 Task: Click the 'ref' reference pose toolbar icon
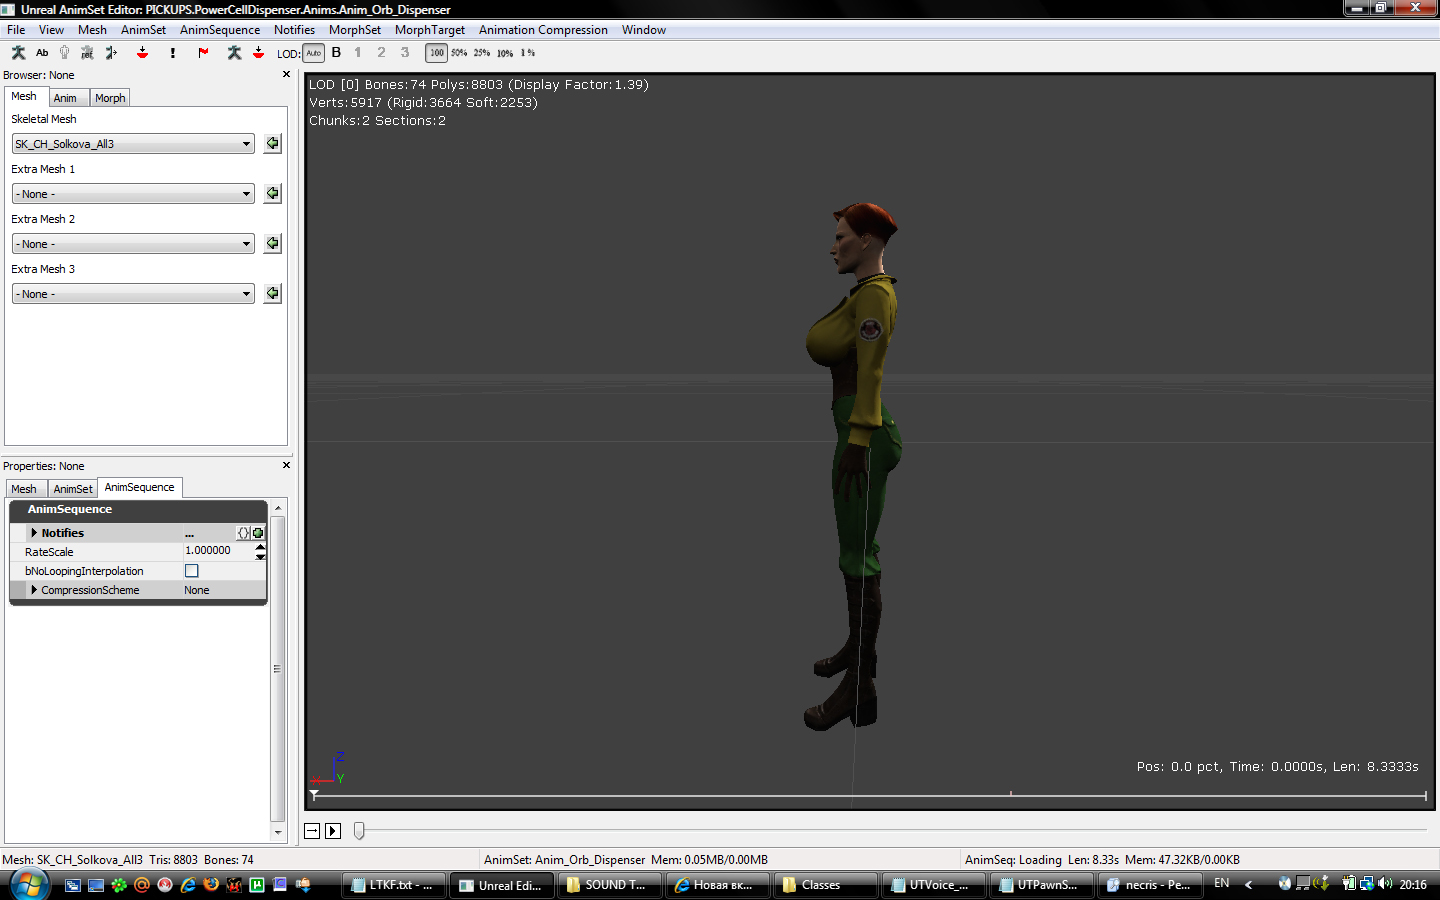87,53
